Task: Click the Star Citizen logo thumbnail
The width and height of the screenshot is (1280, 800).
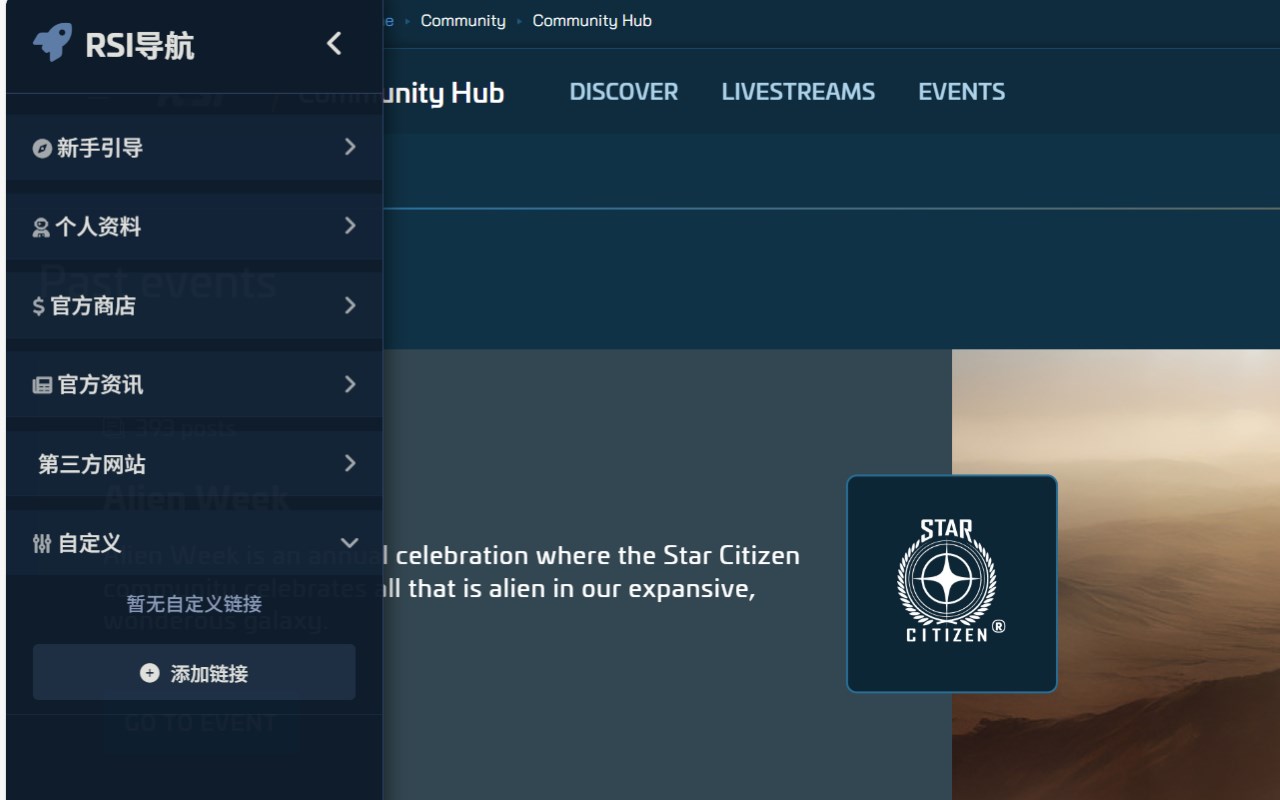Action: pos(952,584)
